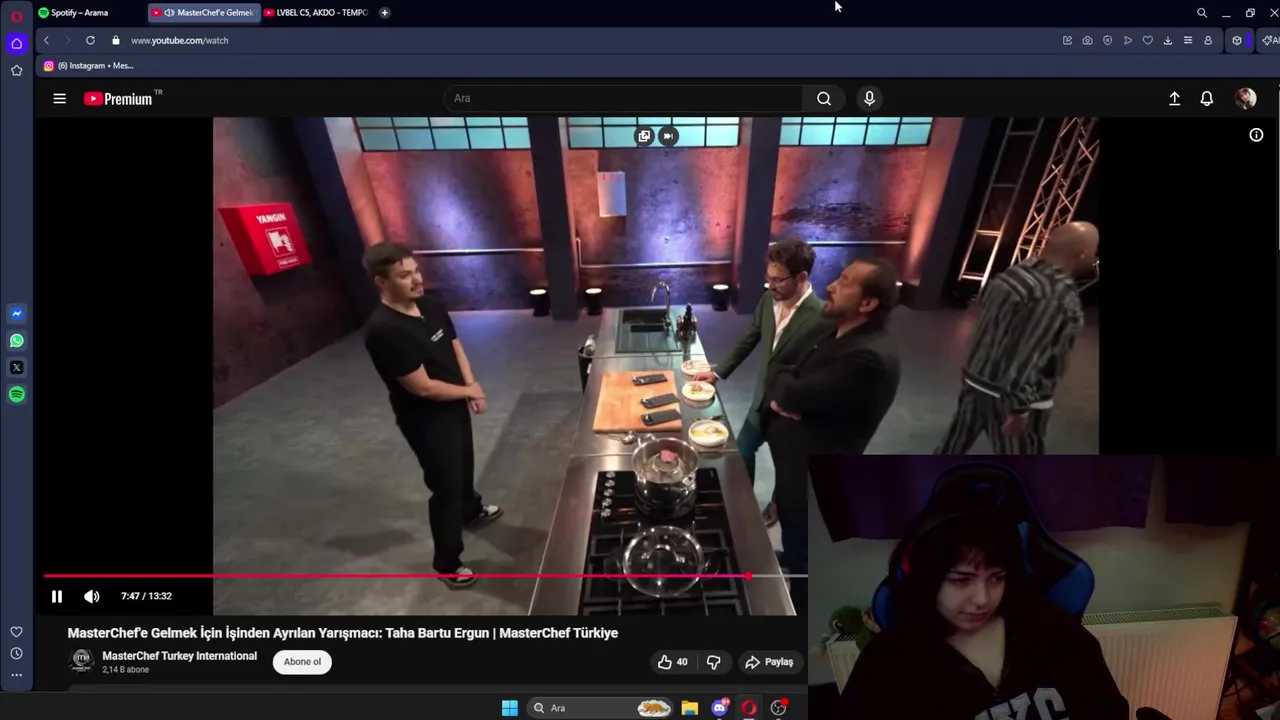Open the Windows Start button
The image size is (1280, 720).
pos(509,708)
